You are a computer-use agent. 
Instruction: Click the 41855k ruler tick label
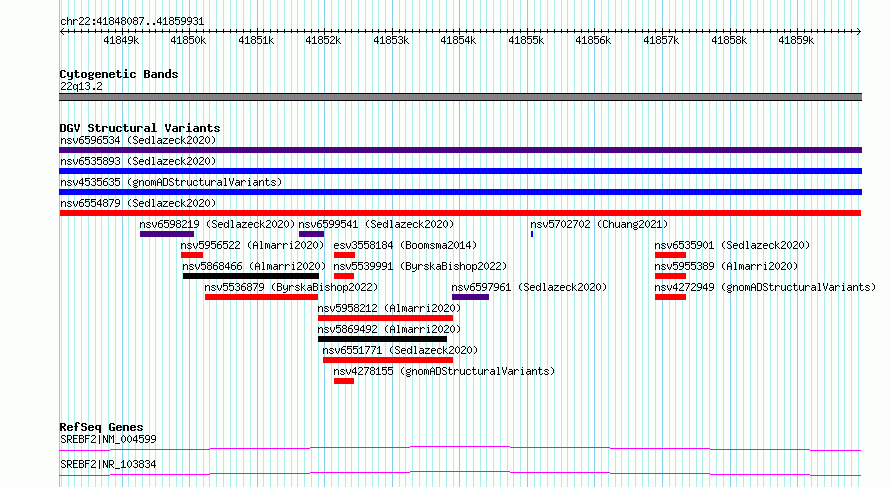click(526, 40)
